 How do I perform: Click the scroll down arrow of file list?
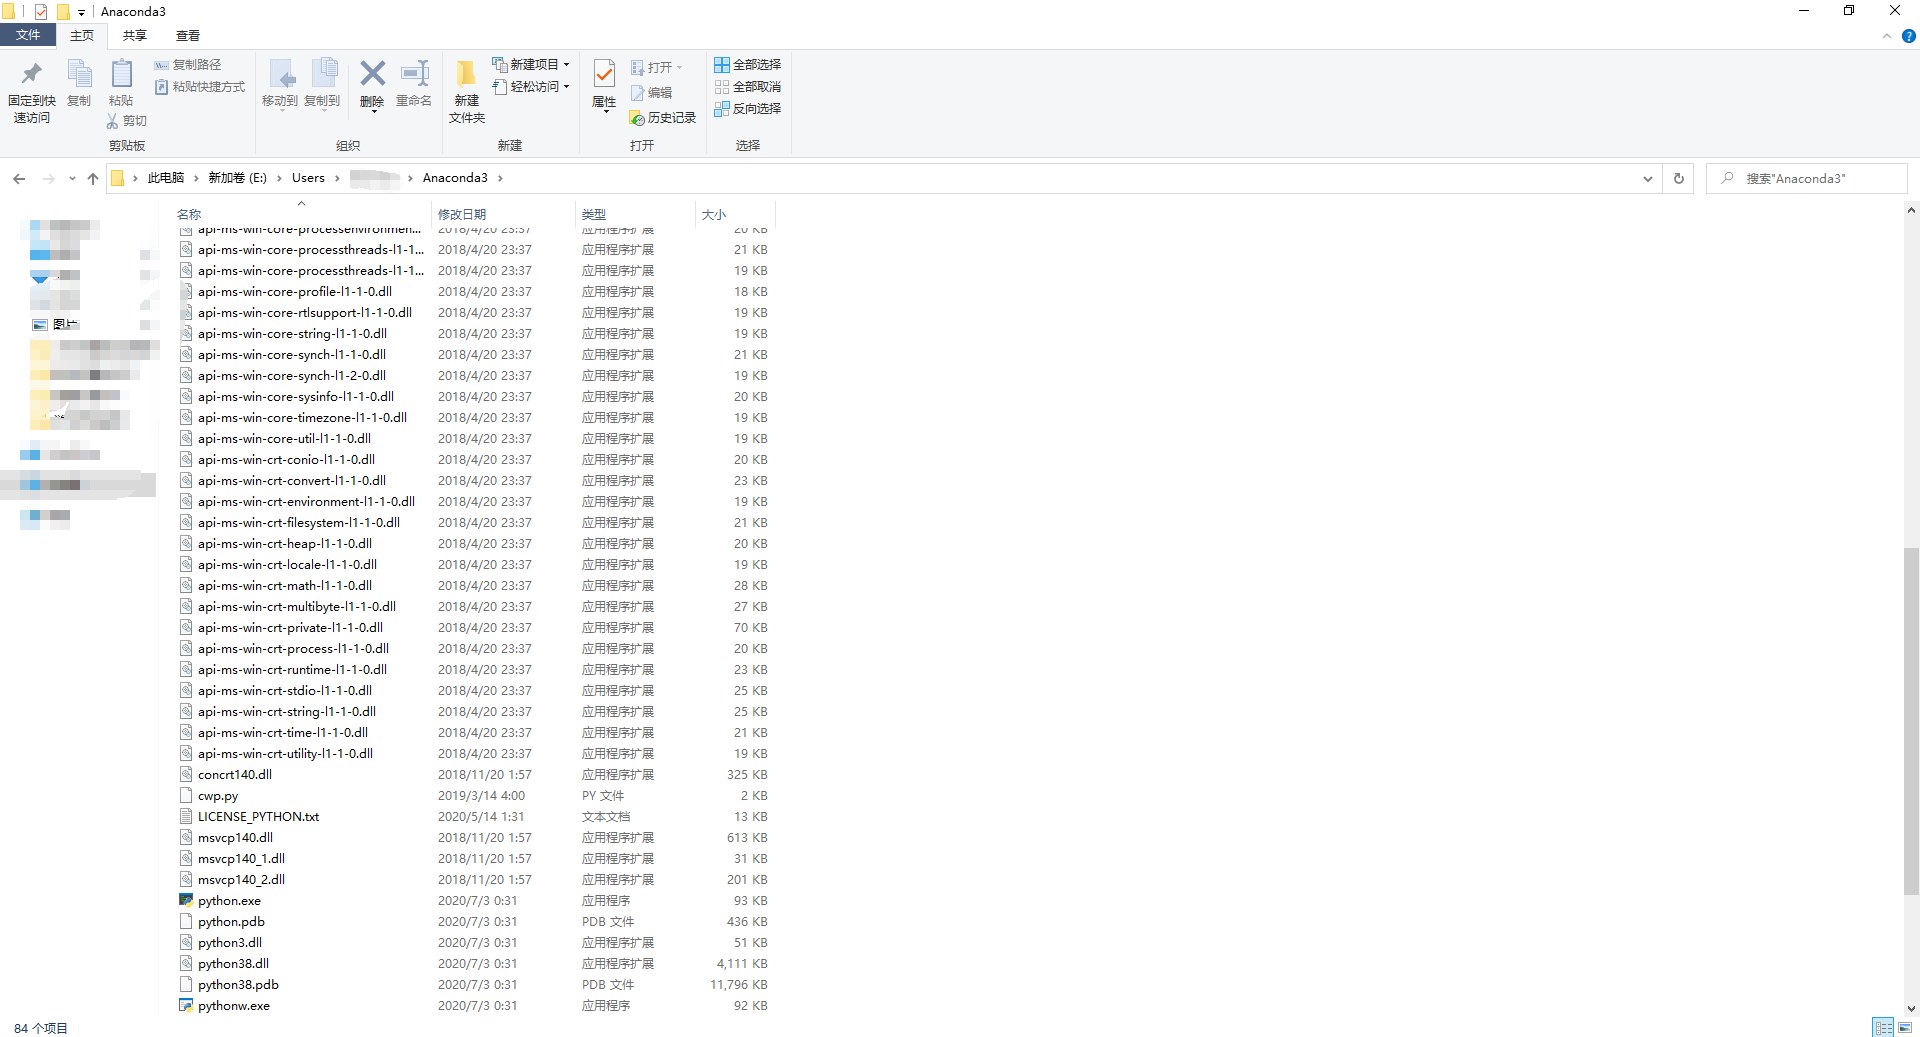point(1911,1009)
